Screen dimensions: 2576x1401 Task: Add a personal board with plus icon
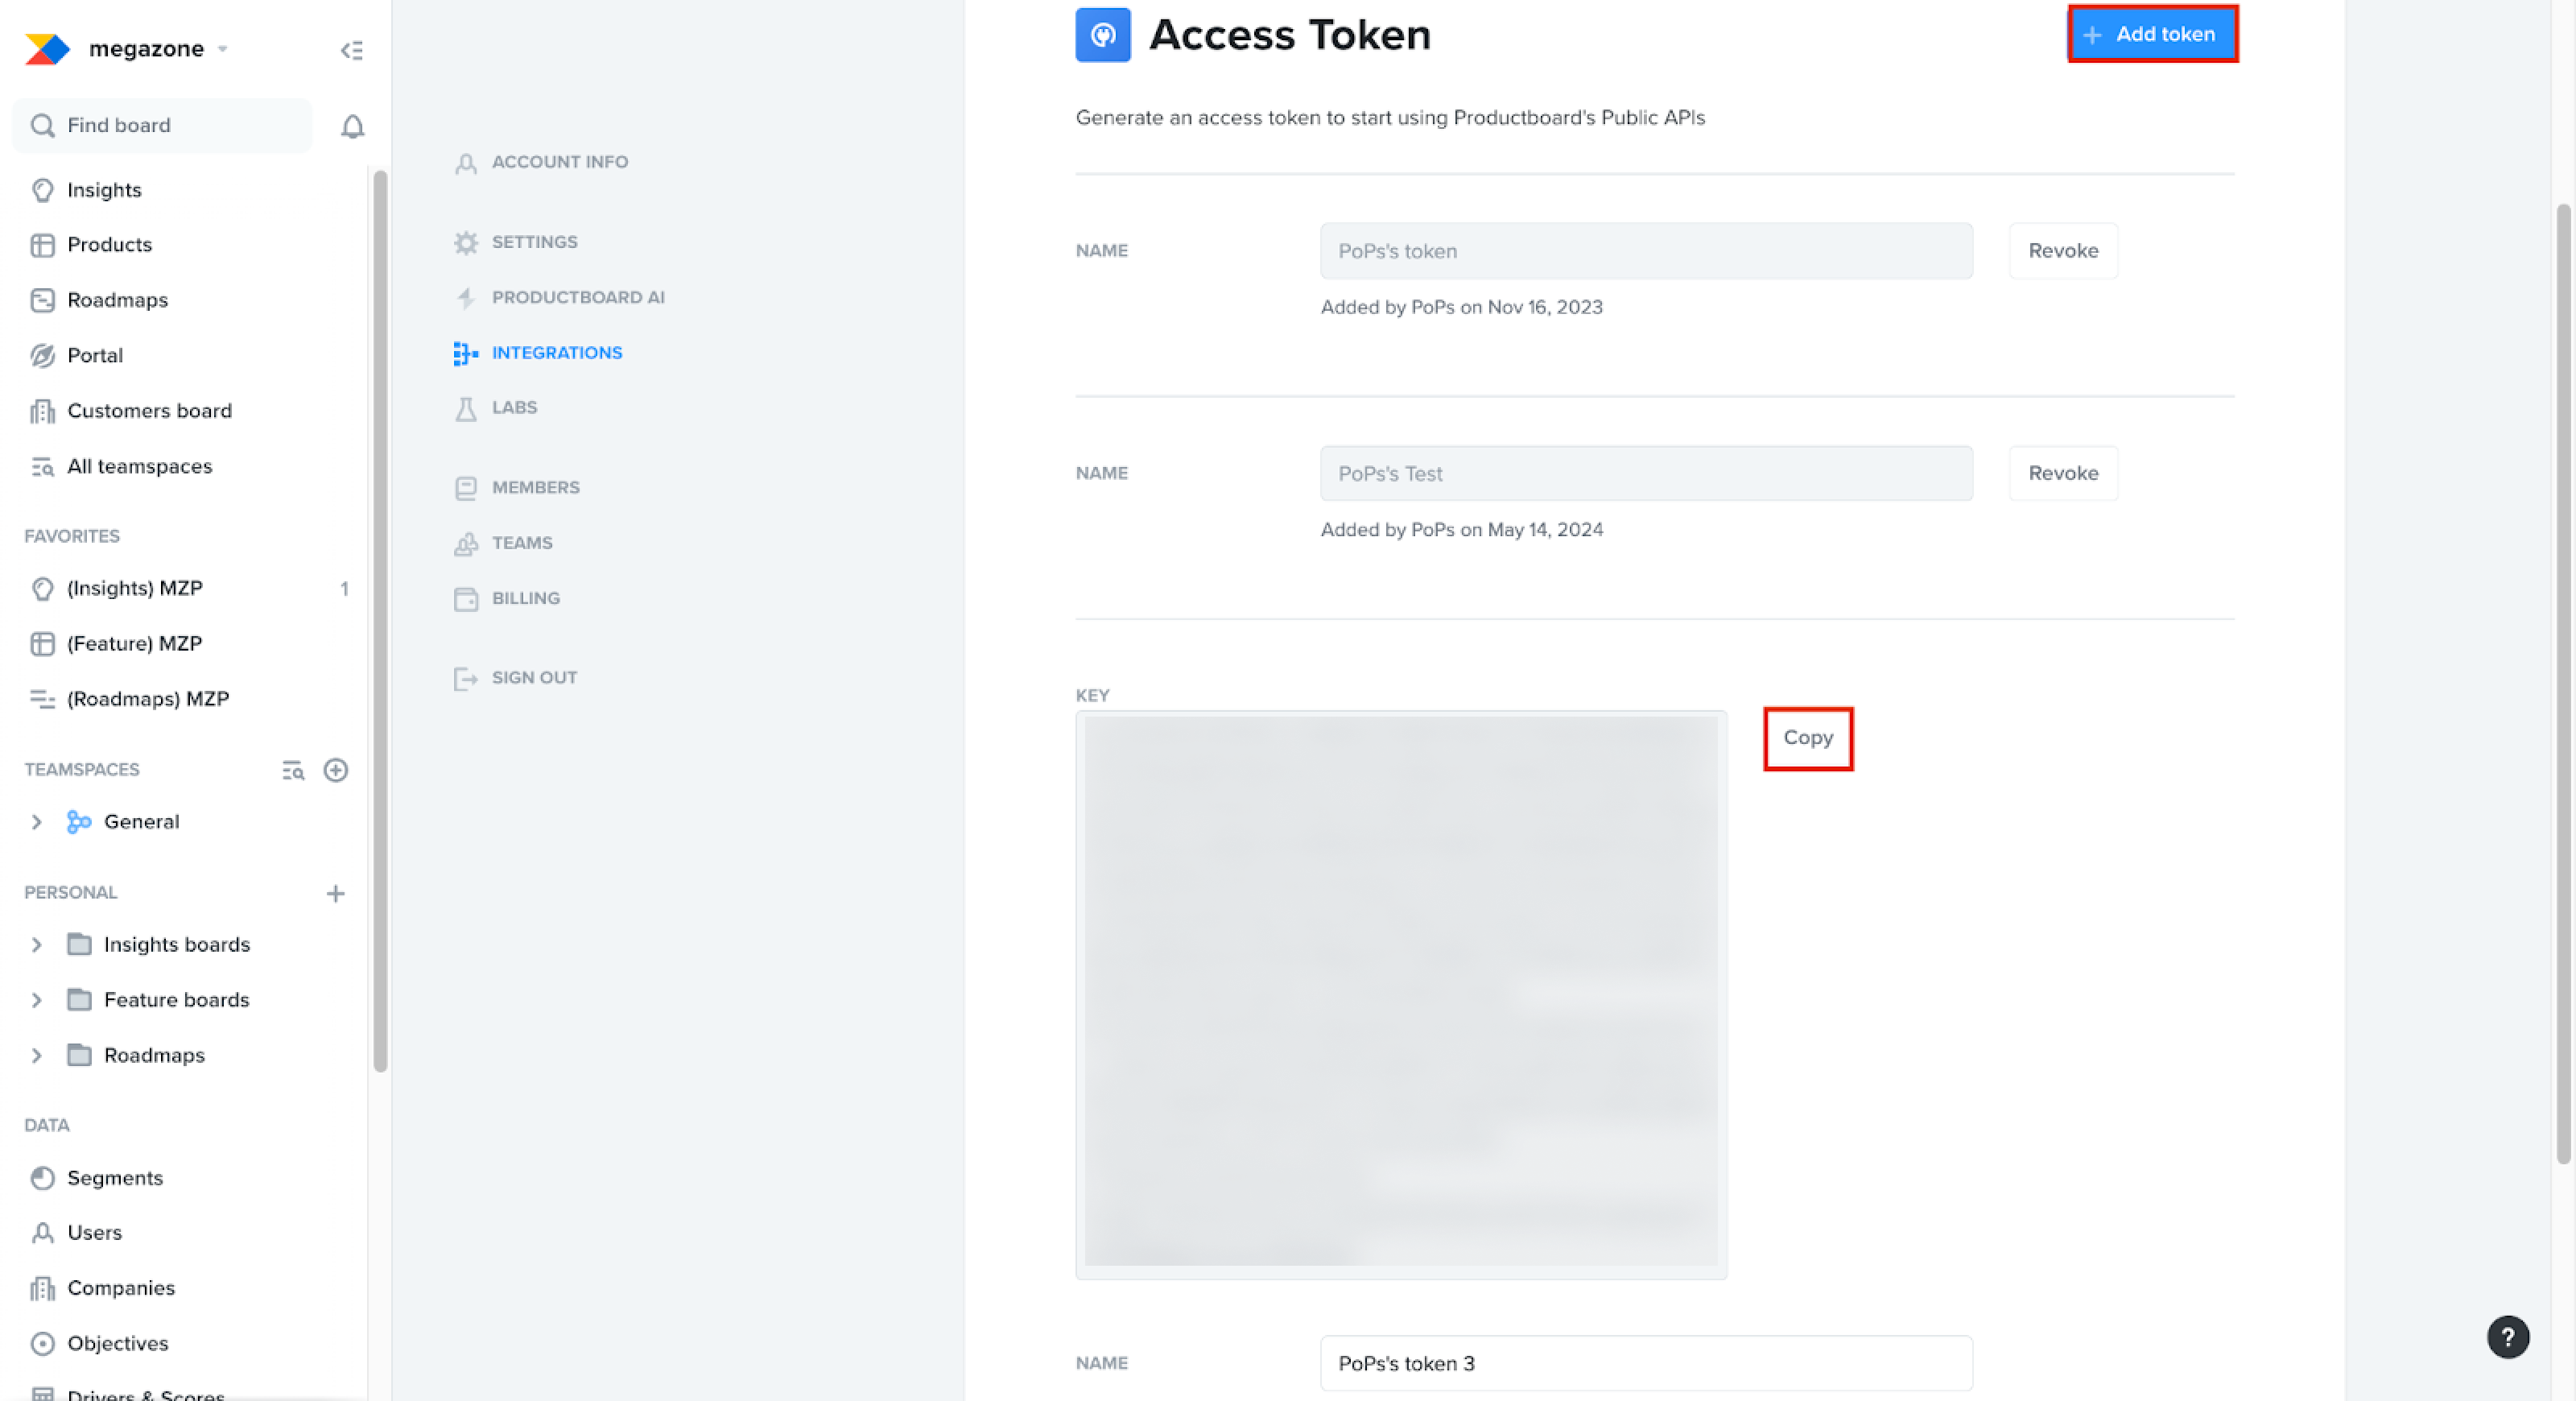tap(336, 893)
